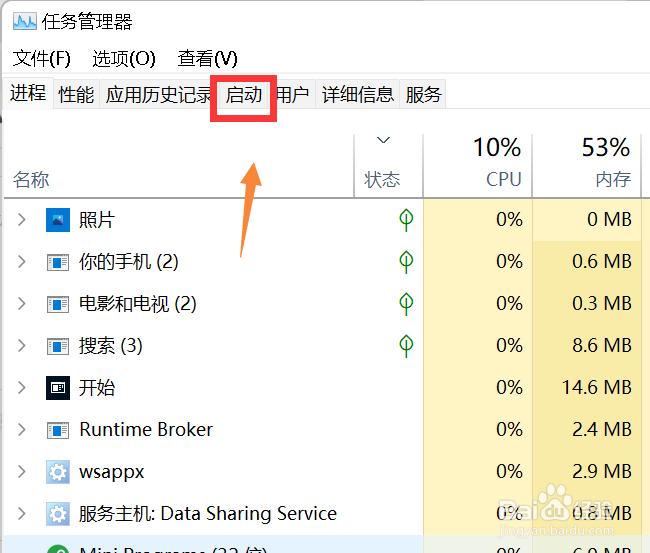This screenshot has width=650, height=553.
Task: Click the 0% CPU value for 开始
Action: [509, 388]
